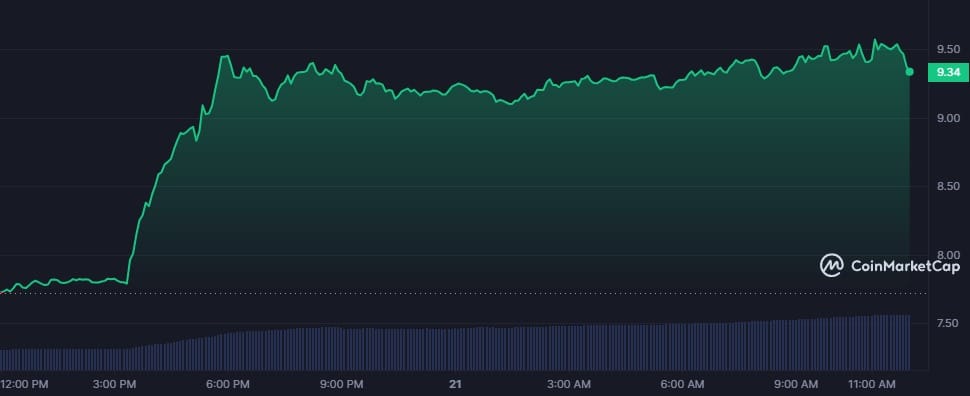Click the 12:00 PM time axis label

[24, 384]
